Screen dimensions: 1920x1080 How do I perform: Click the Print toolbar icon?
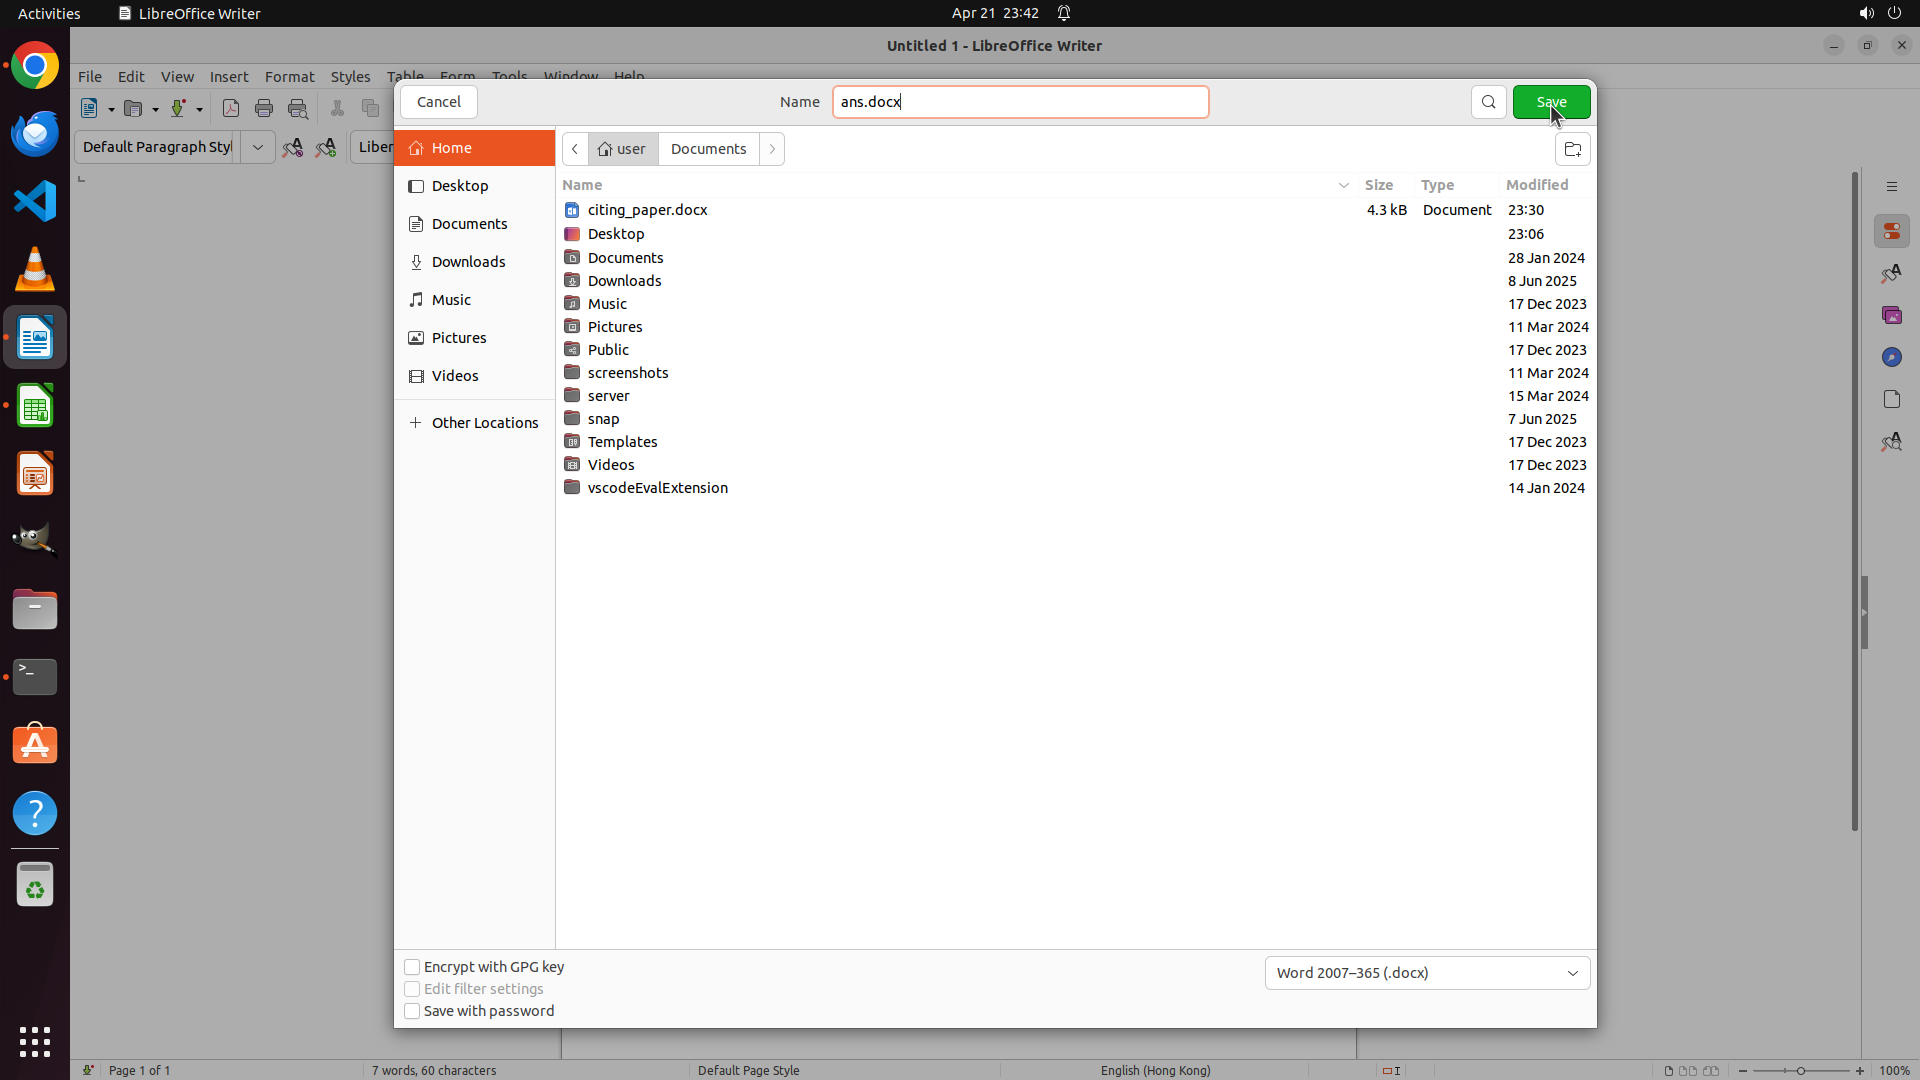(264, 109)
